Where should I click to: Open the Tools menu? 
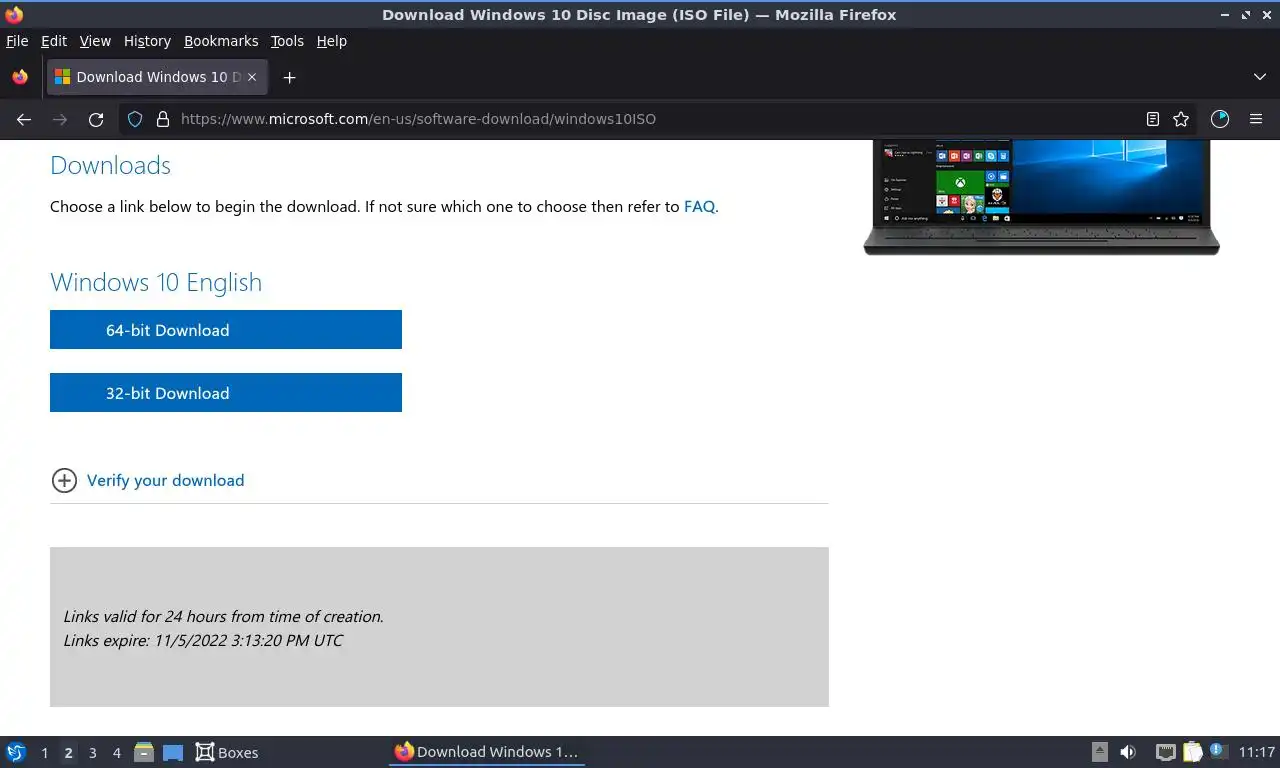287,41
